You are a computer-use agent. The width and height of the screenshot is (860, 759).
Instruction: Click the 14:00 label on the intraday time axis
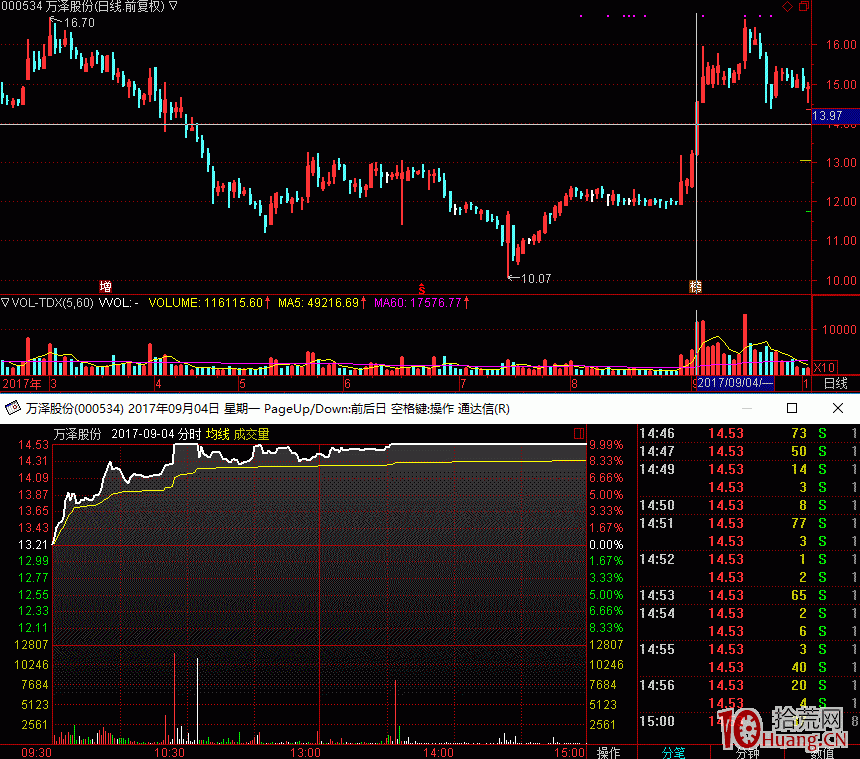[438, 752]
